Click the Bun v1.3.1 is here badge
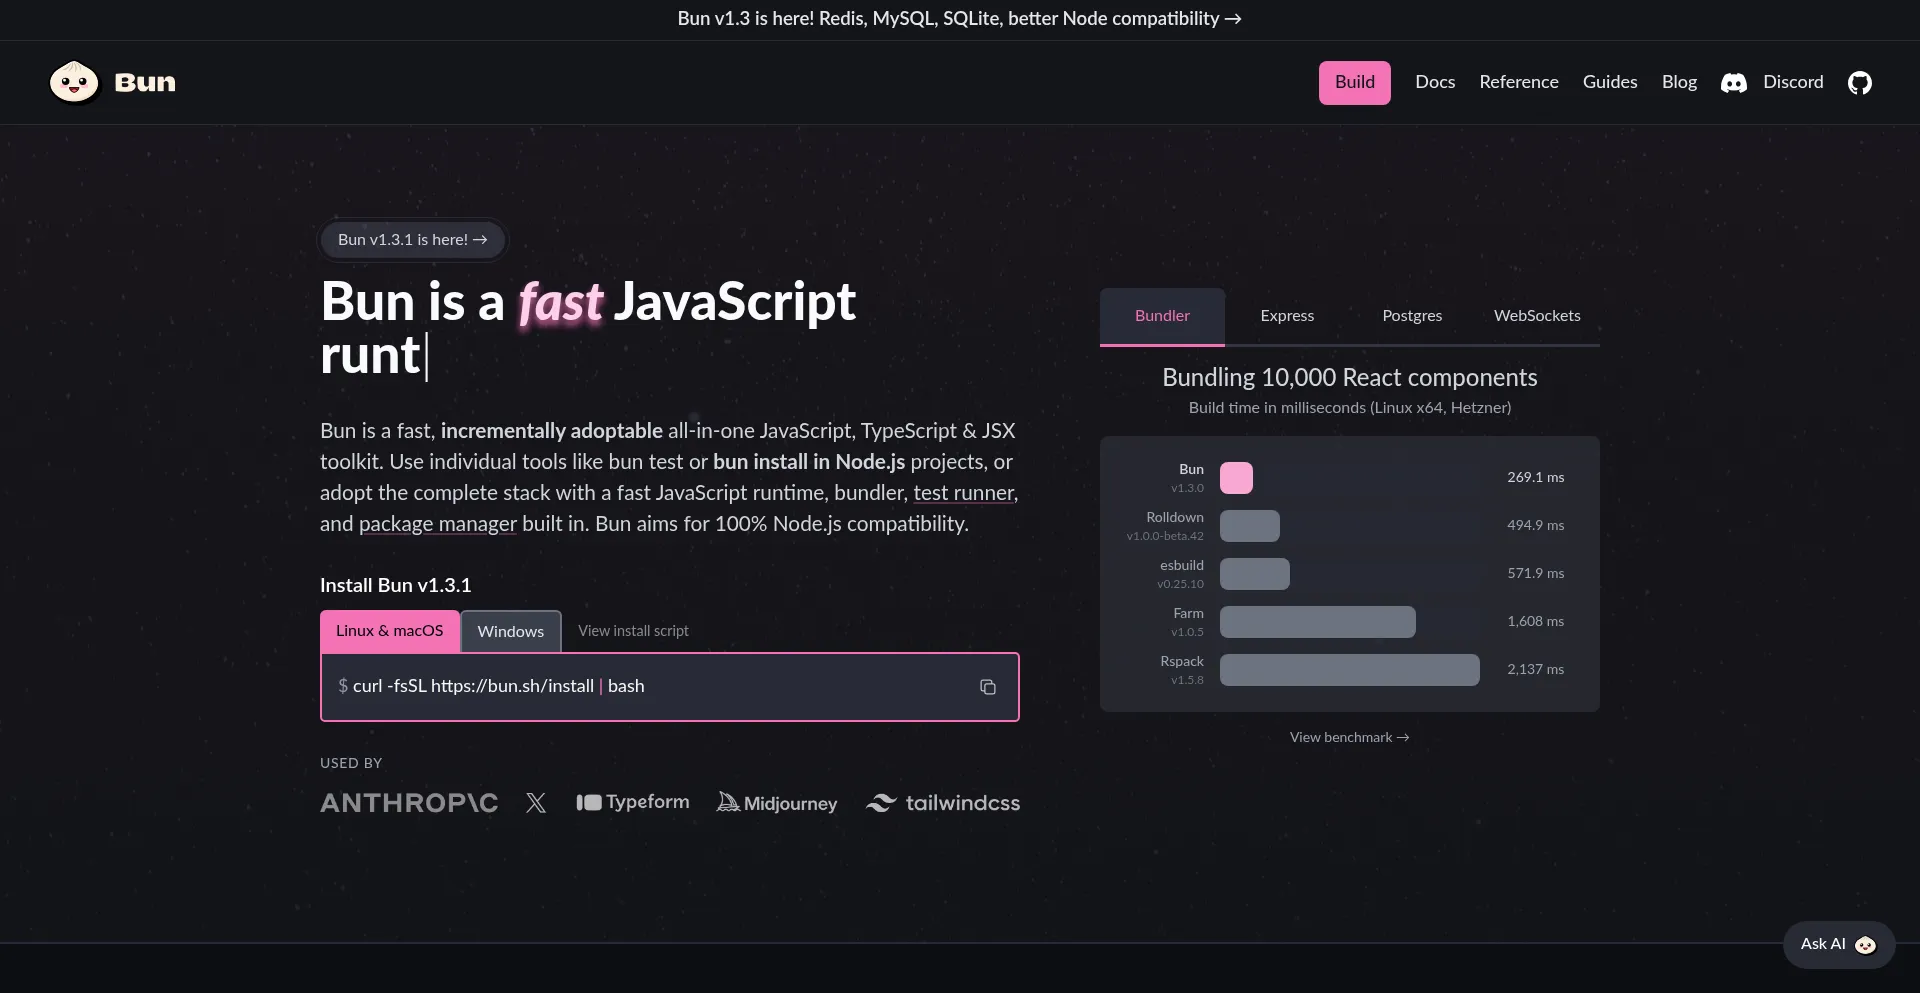Screen dimensions: 1920x993 (412, 240)
